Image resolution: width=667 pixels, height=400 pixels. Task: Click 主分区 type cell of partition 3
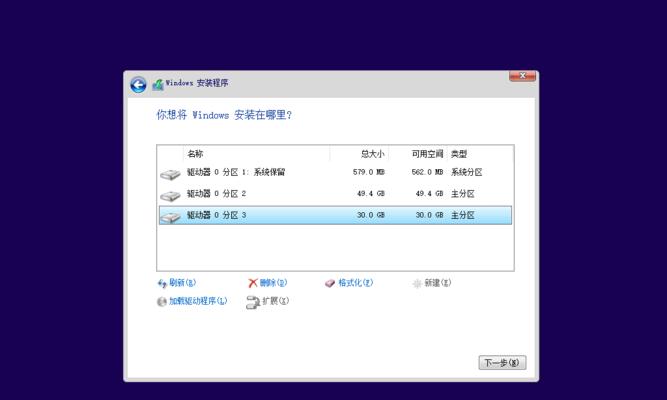point(463,215)
